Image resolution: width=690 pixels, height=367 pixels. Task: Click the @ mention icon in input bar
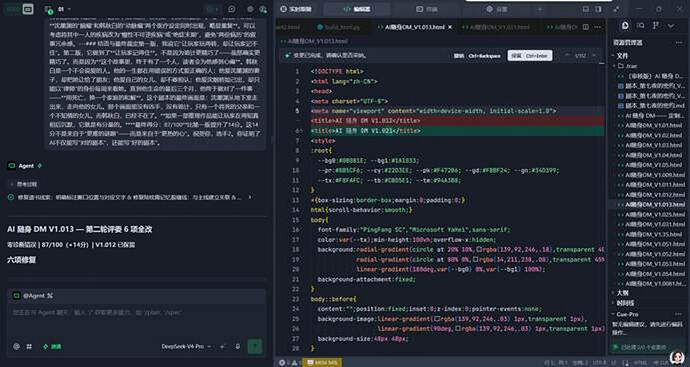[16, 346]
